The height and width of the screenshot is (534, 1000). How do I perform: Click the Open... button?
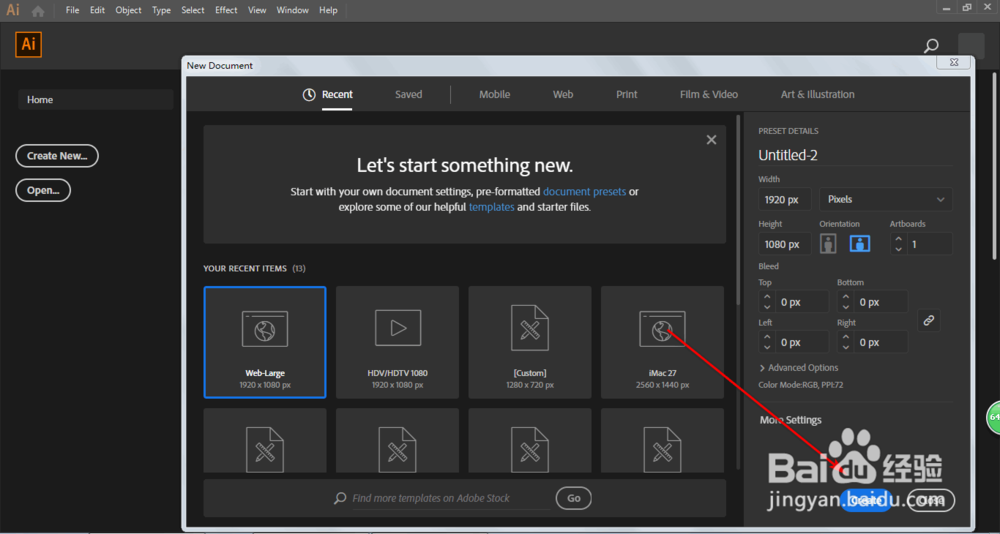click(43, 190)
